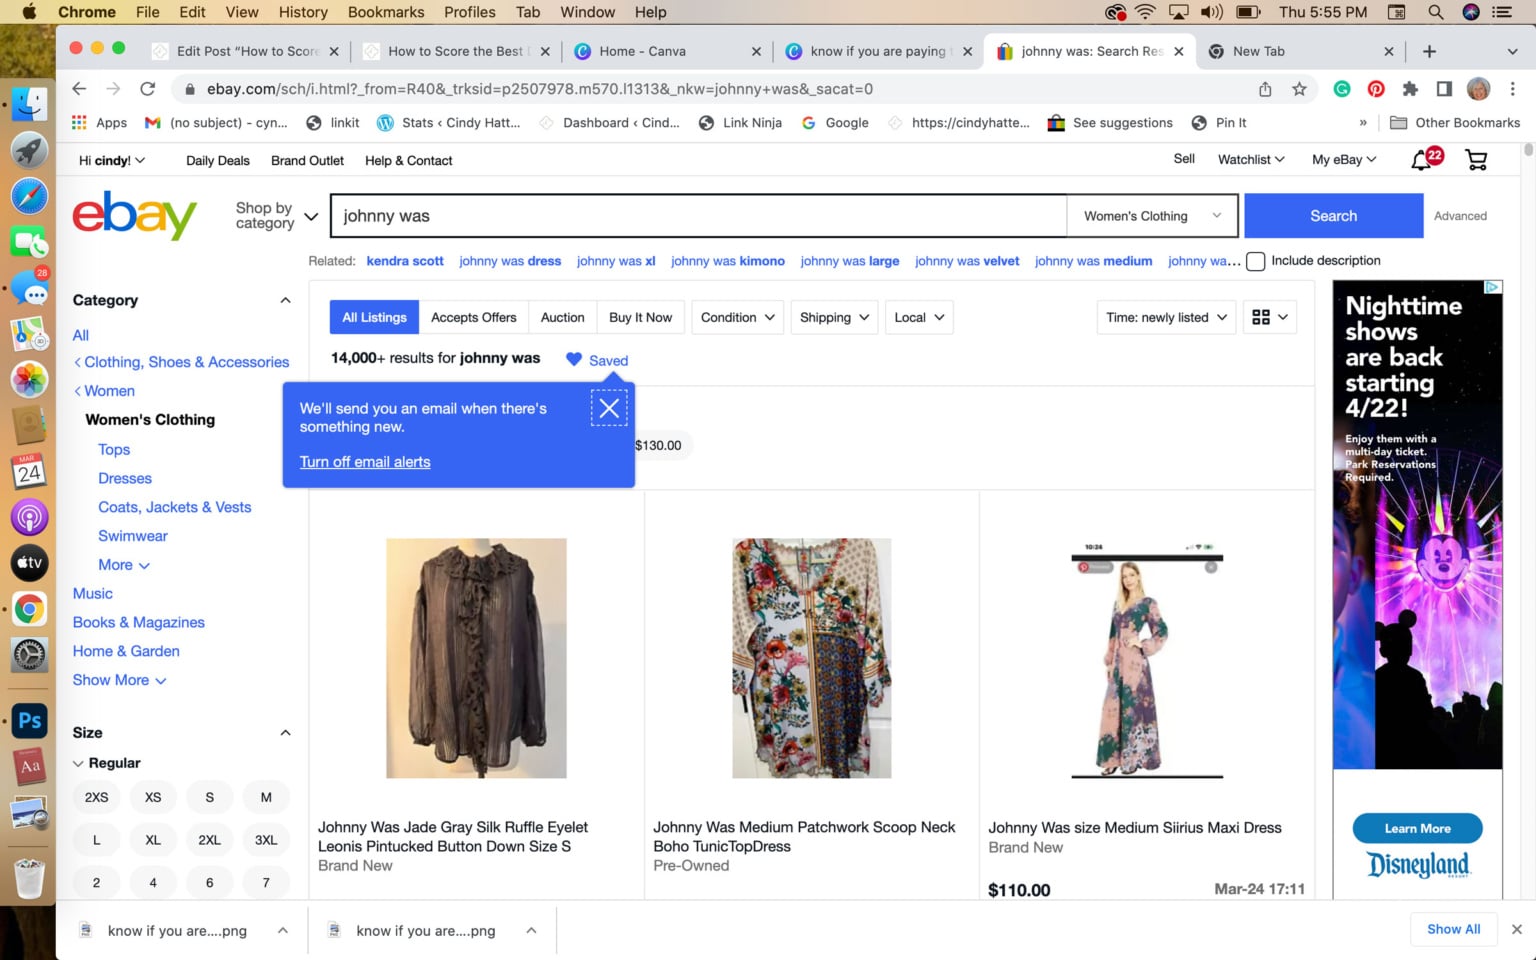Collapse the Size section

click(285, 733)
